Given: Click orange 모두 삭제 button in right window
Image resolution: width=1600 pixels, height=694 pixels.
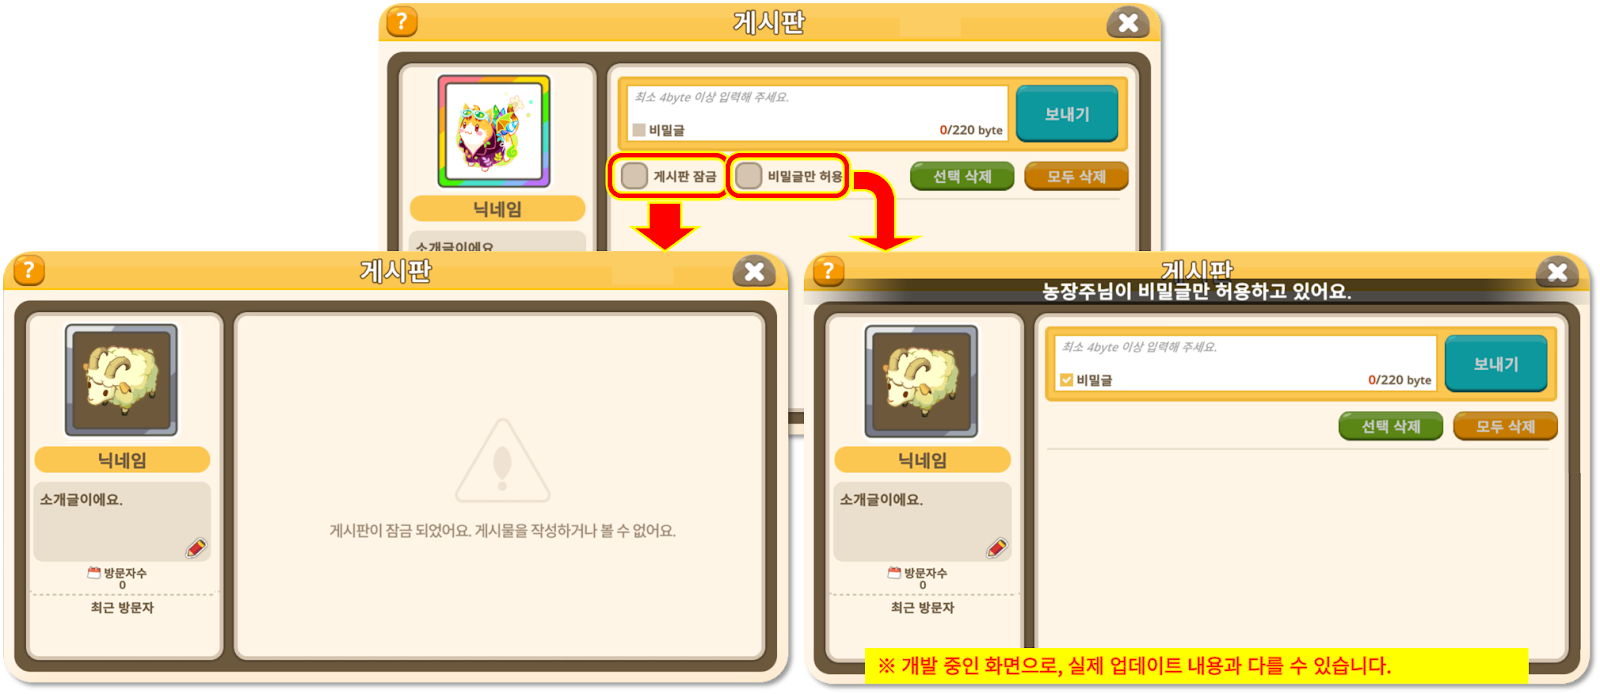Looking at the screenshot, I should pos(1505,427).
